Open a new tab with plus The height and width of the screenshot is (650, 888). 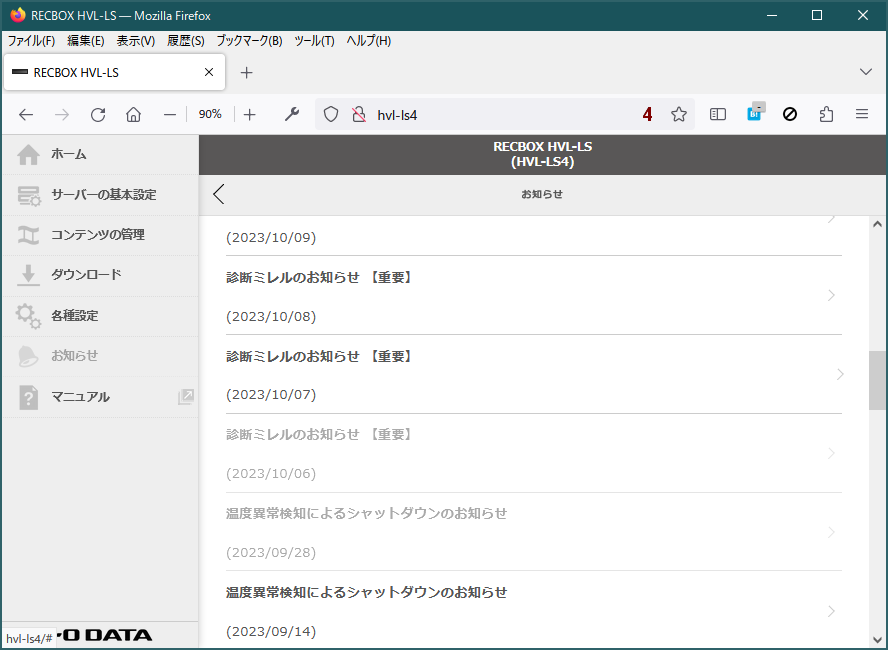[x=246, y=72]
